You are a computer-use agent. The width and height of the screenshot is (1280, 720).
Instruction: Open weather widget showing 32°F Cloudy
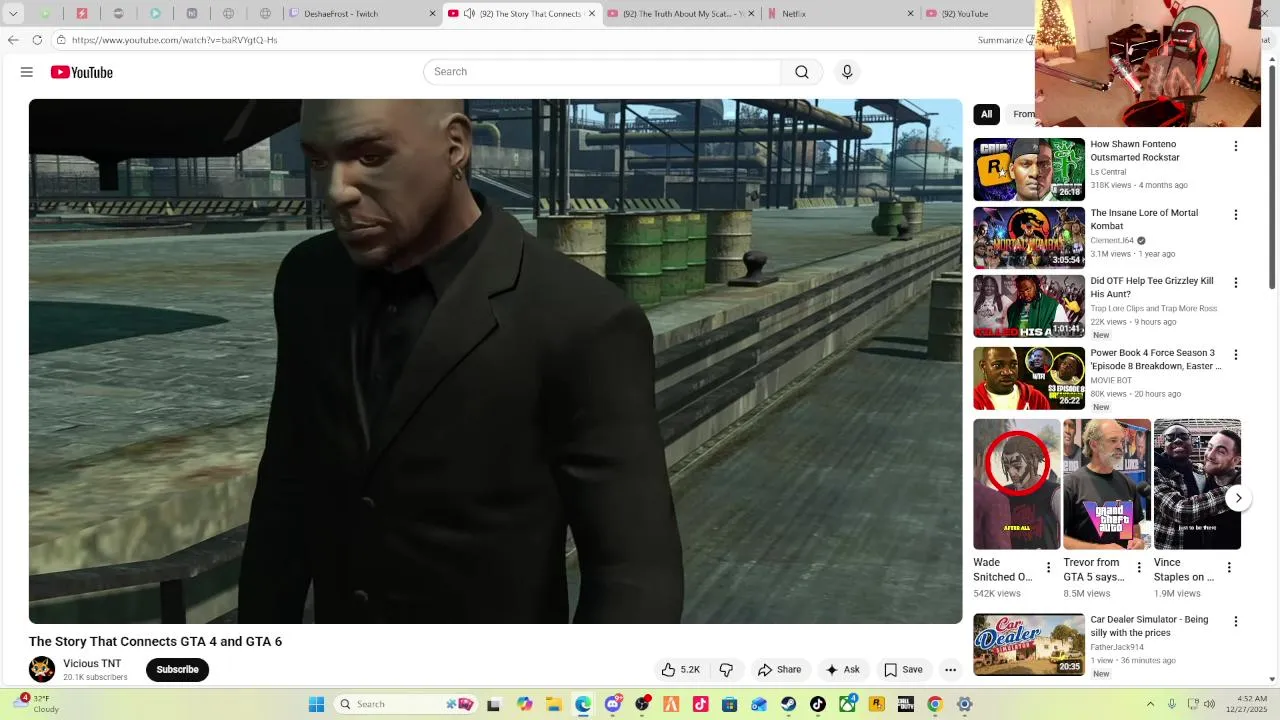35,704
